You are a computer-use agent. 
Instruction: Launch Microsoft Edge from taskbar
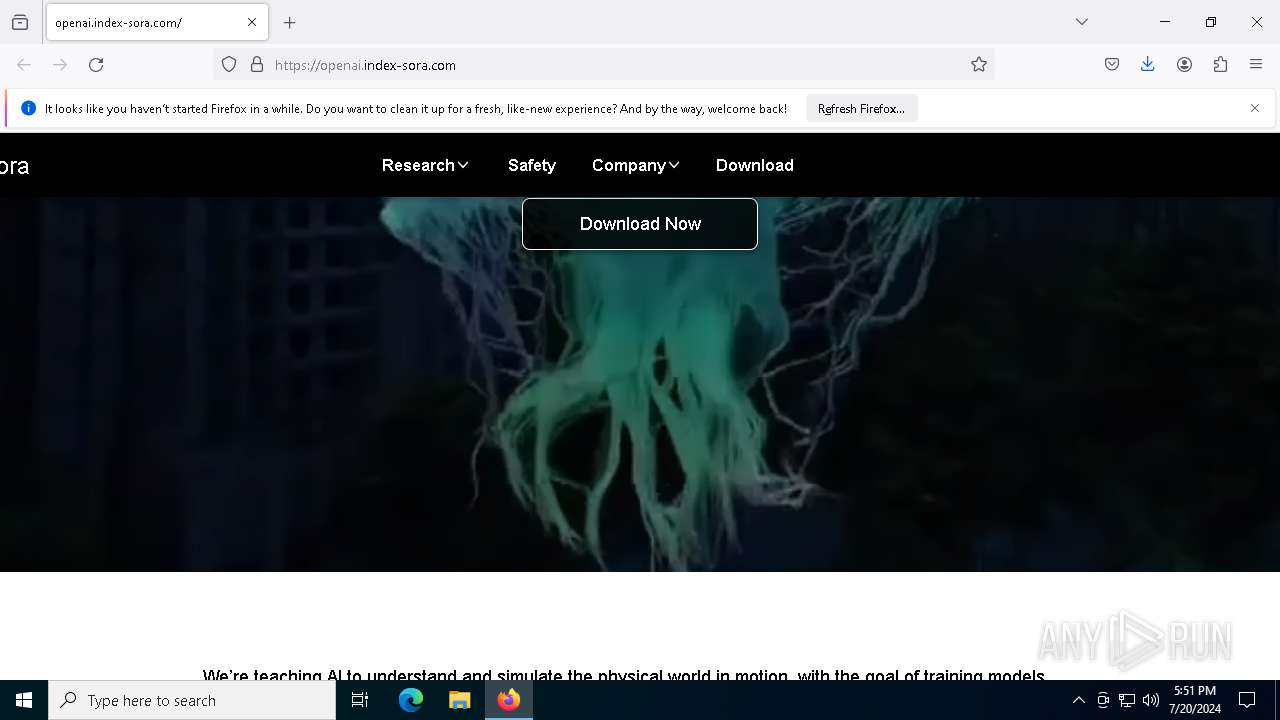411,700
